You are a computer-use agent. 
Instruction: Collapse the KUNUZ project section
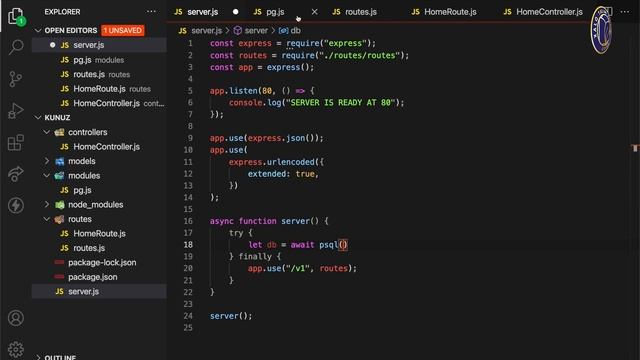(38, 118)
